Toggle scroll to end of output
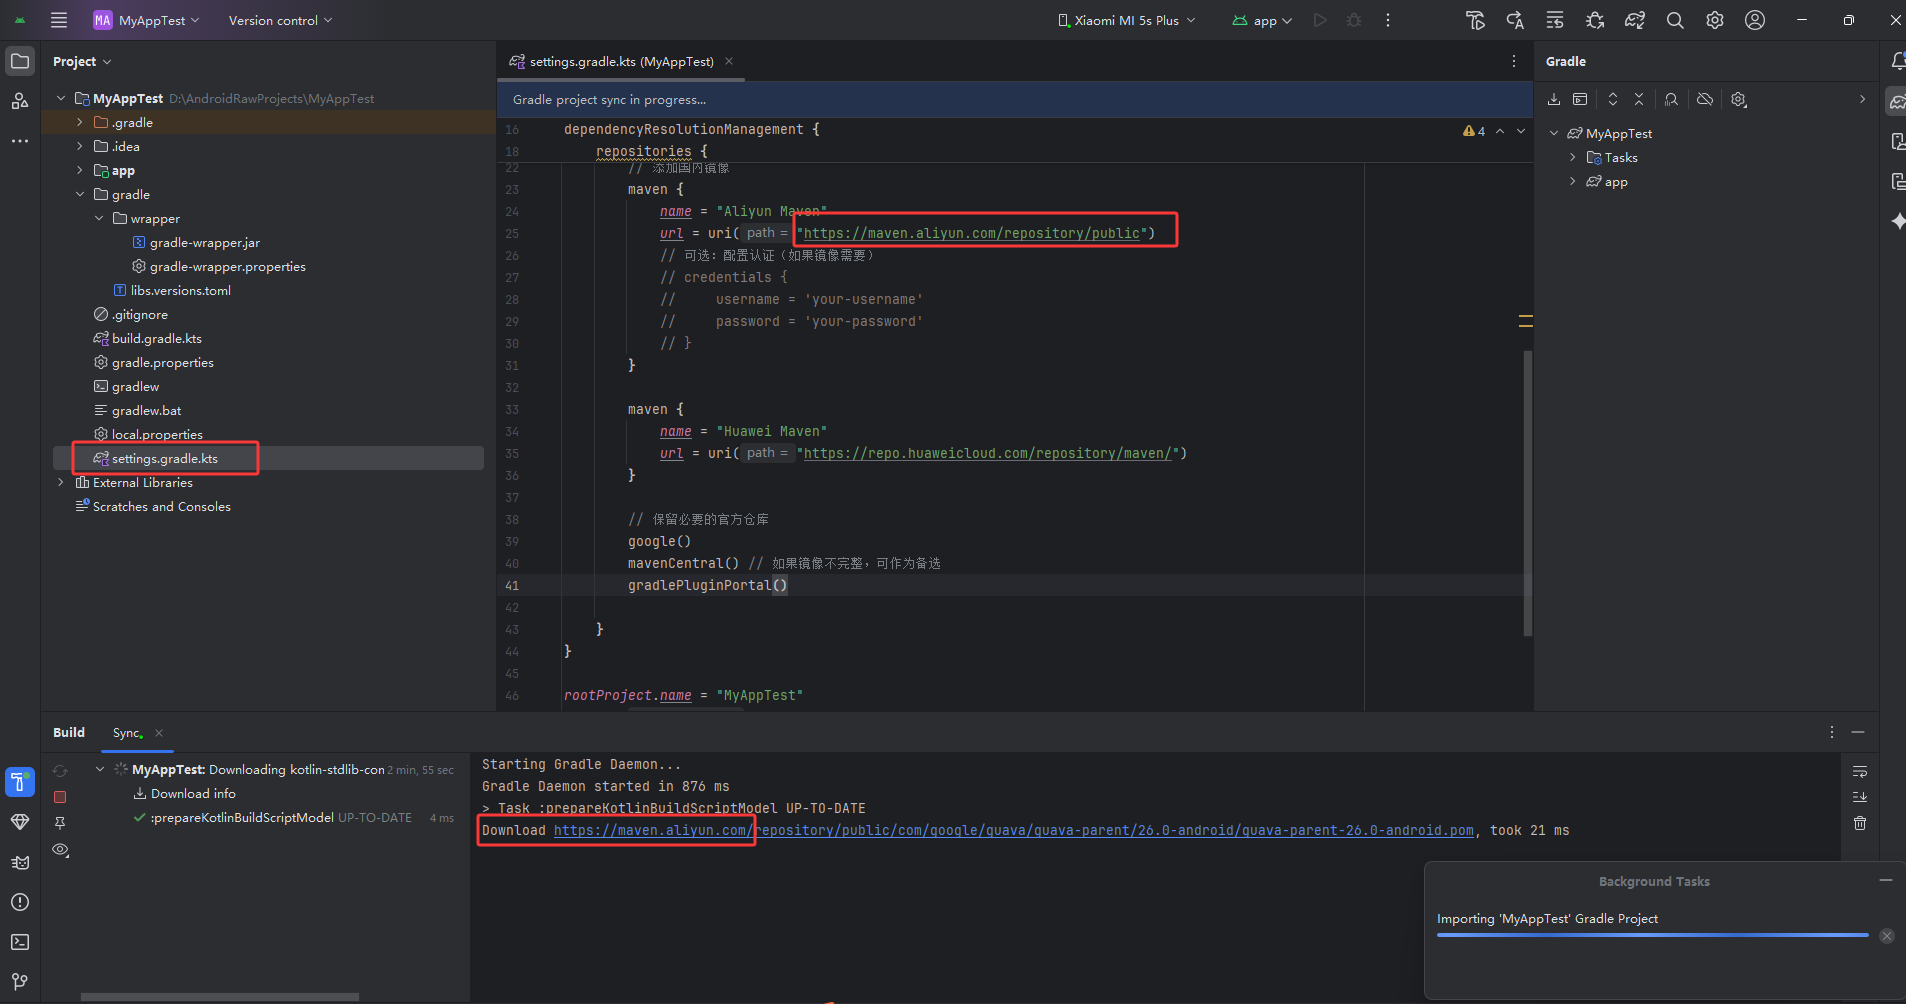 click(1860, 797)
